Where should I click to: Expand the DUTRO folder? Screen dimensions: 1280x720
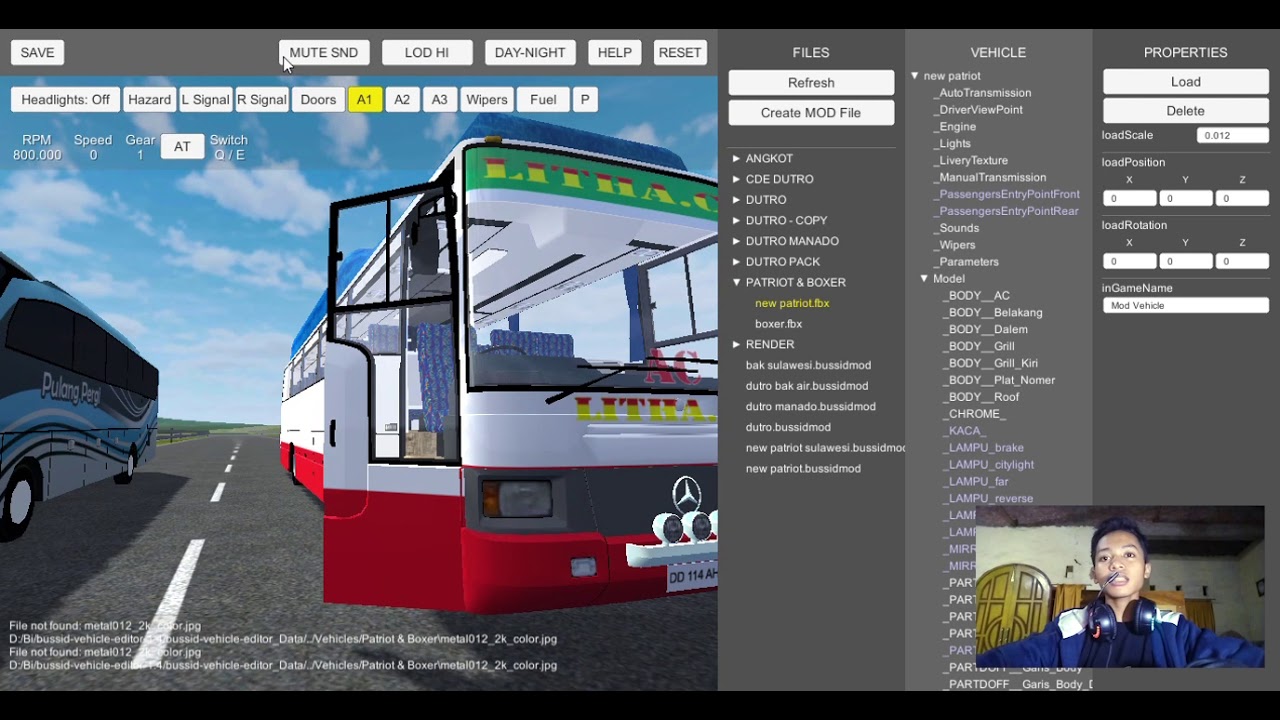tap(736, 200)
